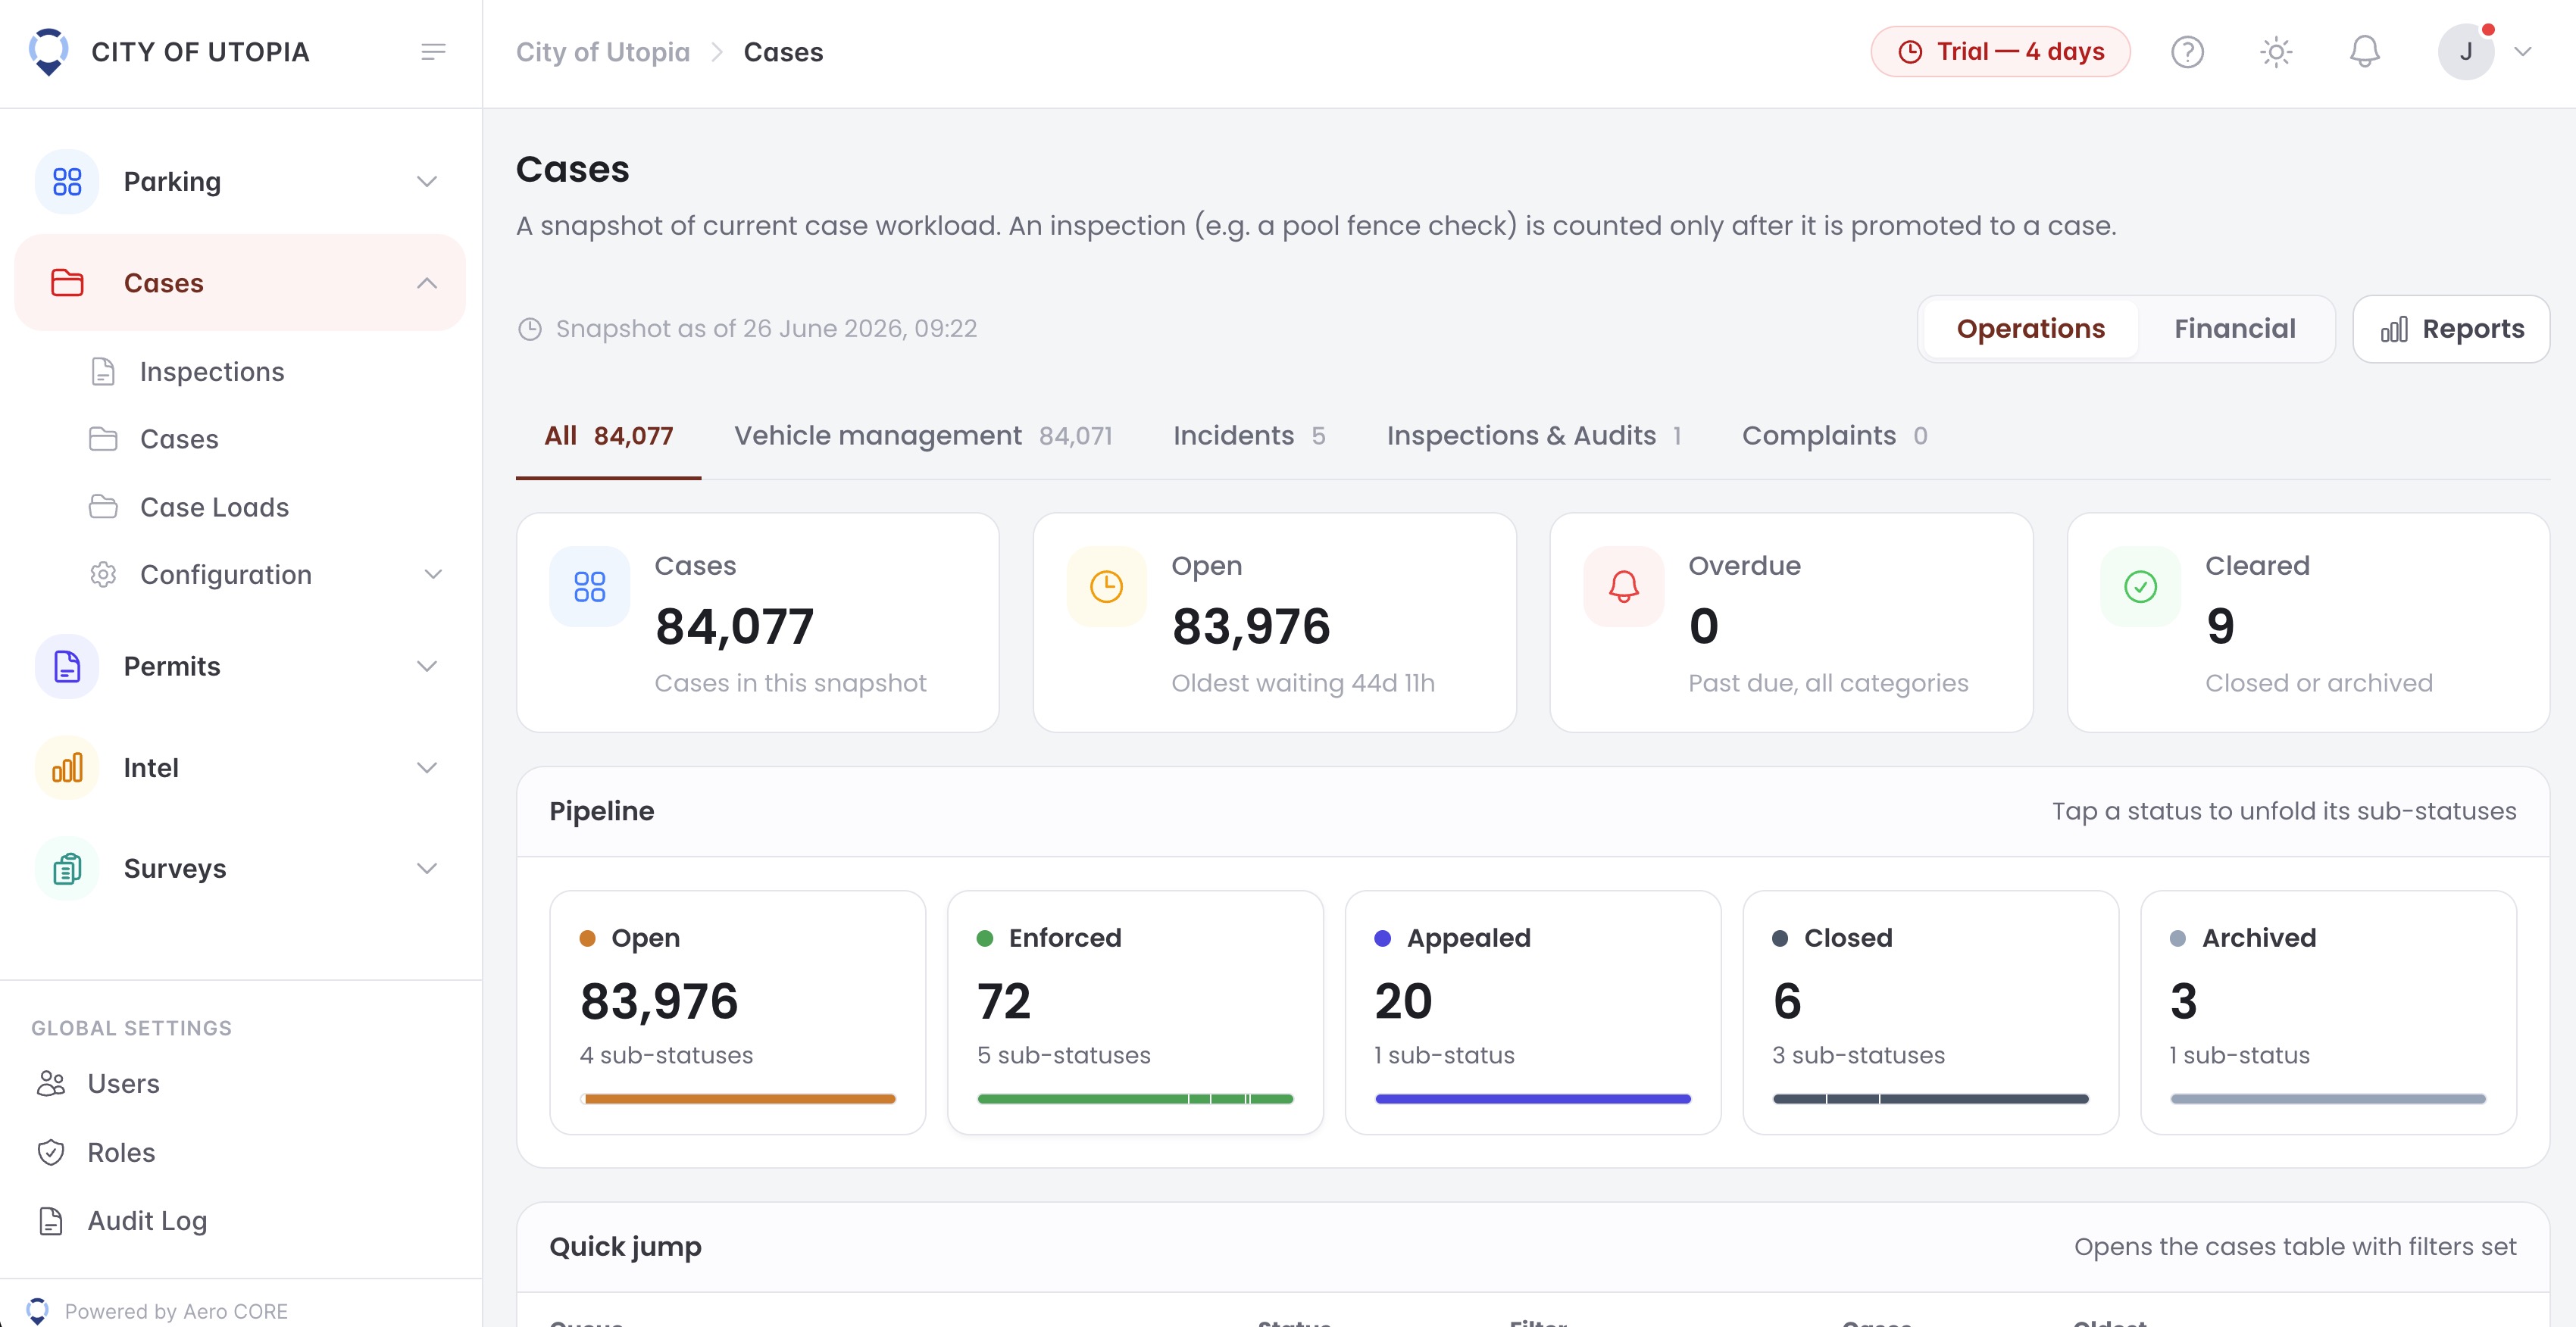Image resolution: width=2576 pixels, height=1327 pixels.
Task: Open the help question mark icon
Action: point(2187,52)
